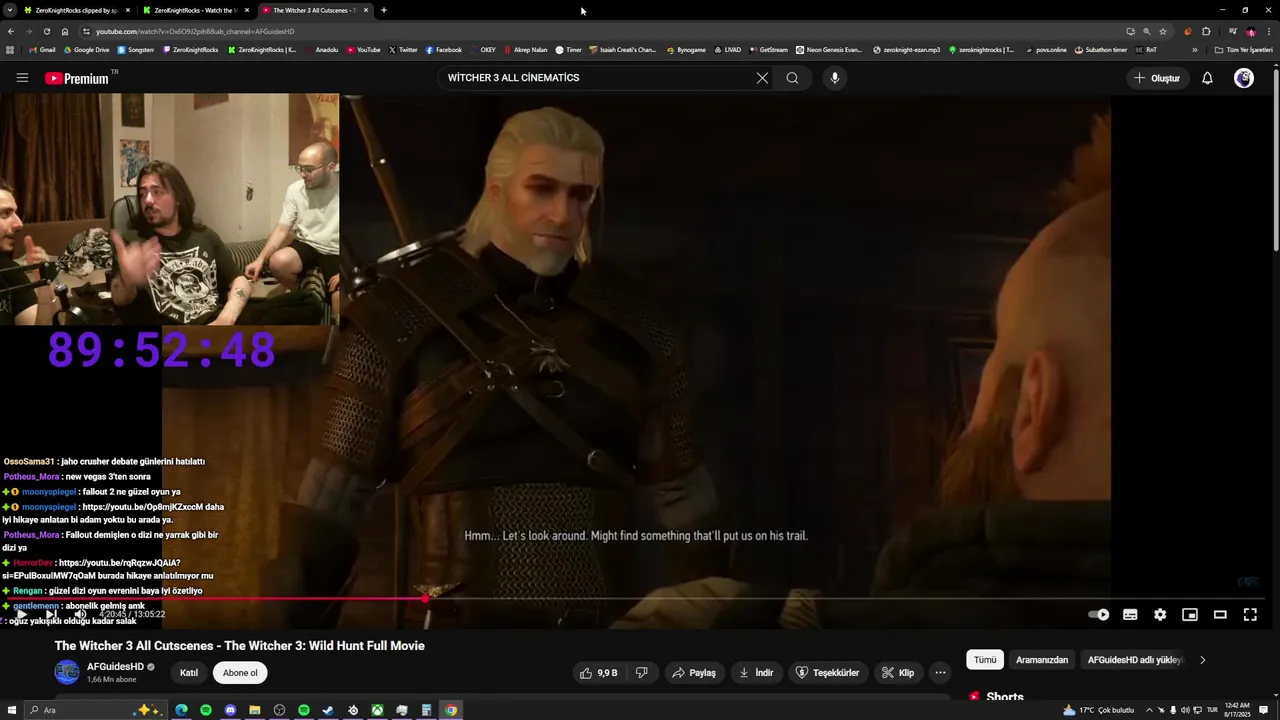Open Steam from the taskbar
Image resolution: width=1280 pixels, height=720 pixels.
[328, 710]
